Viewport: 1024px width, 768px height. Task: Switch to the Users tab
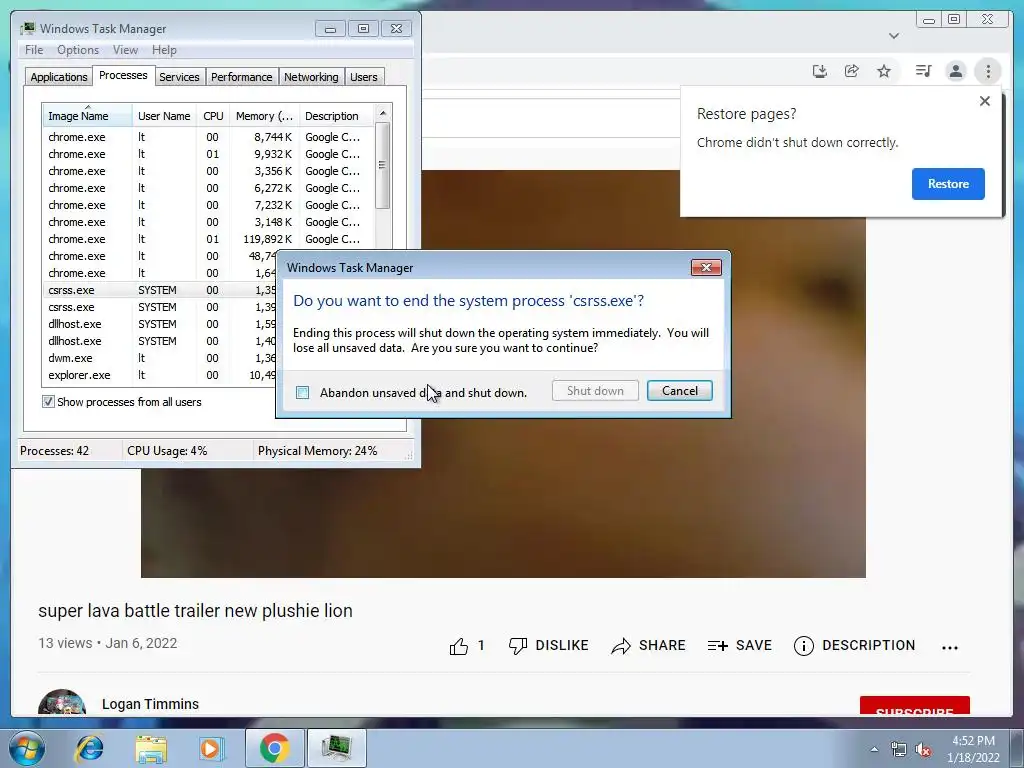(x=363, y=77)
